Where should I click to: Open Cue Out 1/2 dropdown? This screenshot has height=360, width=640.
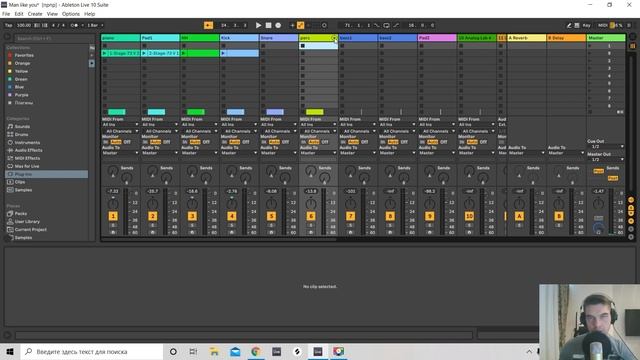(606, 146)
